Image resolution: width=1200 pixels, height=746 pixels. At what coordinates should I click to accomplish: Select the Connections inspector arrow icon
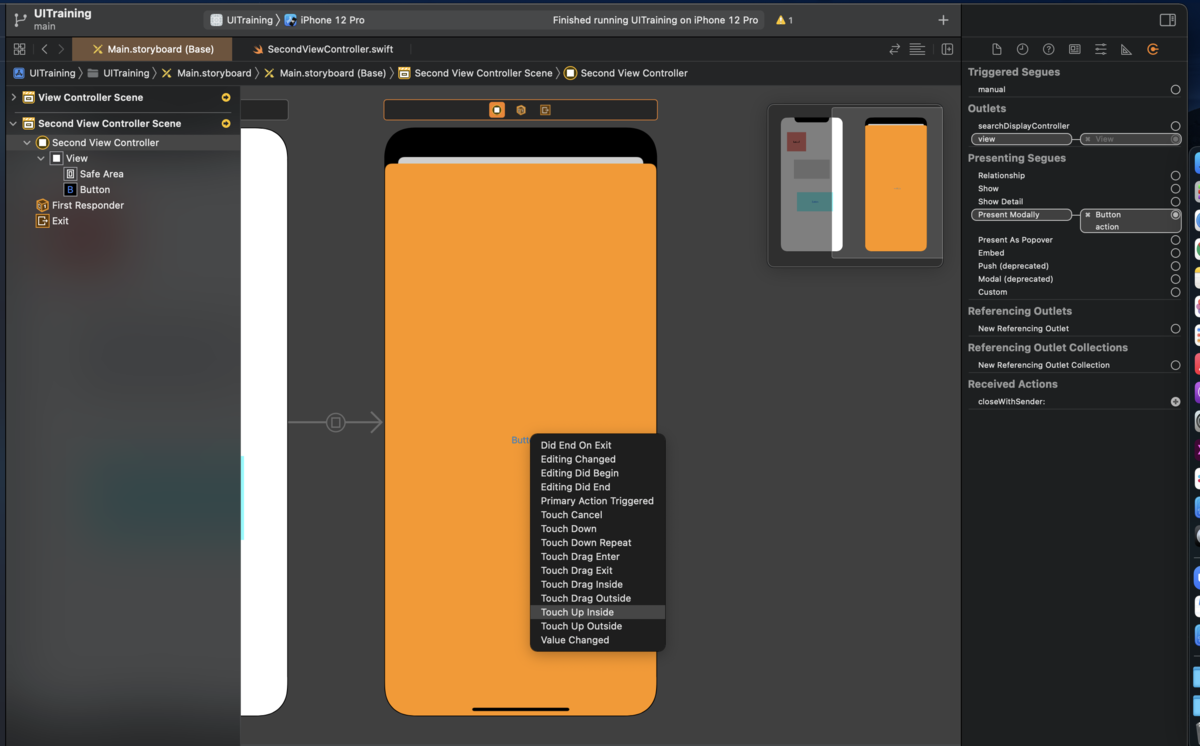click(x=1152, y=49)
